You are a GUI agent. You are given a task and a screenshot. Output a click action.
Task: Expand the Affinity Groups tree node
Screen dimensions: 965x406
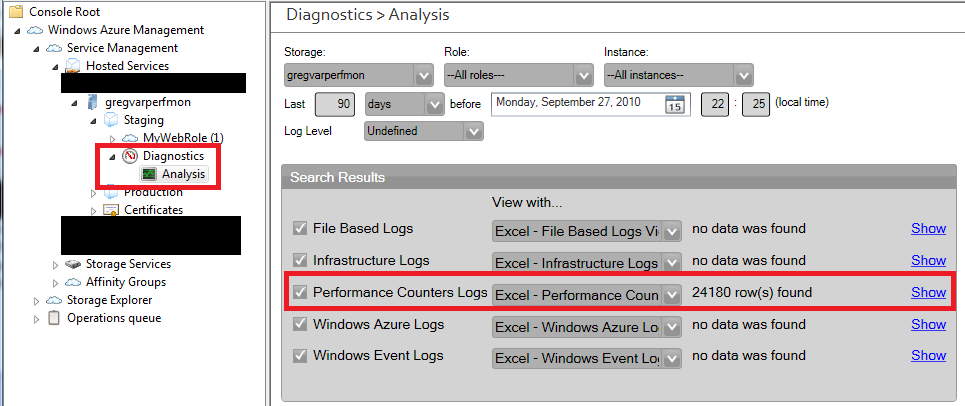55,283
